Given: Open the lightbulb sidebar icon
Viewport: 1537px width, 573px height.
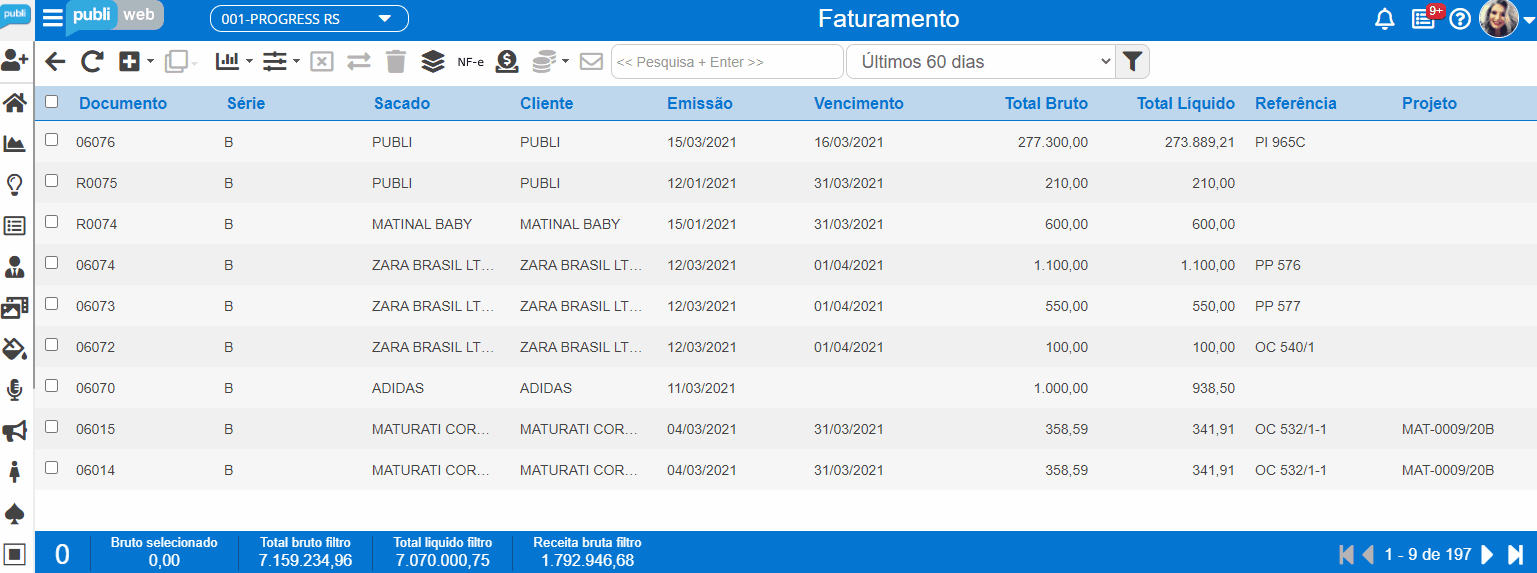Looking at the screenshot, I should [15, 185].
